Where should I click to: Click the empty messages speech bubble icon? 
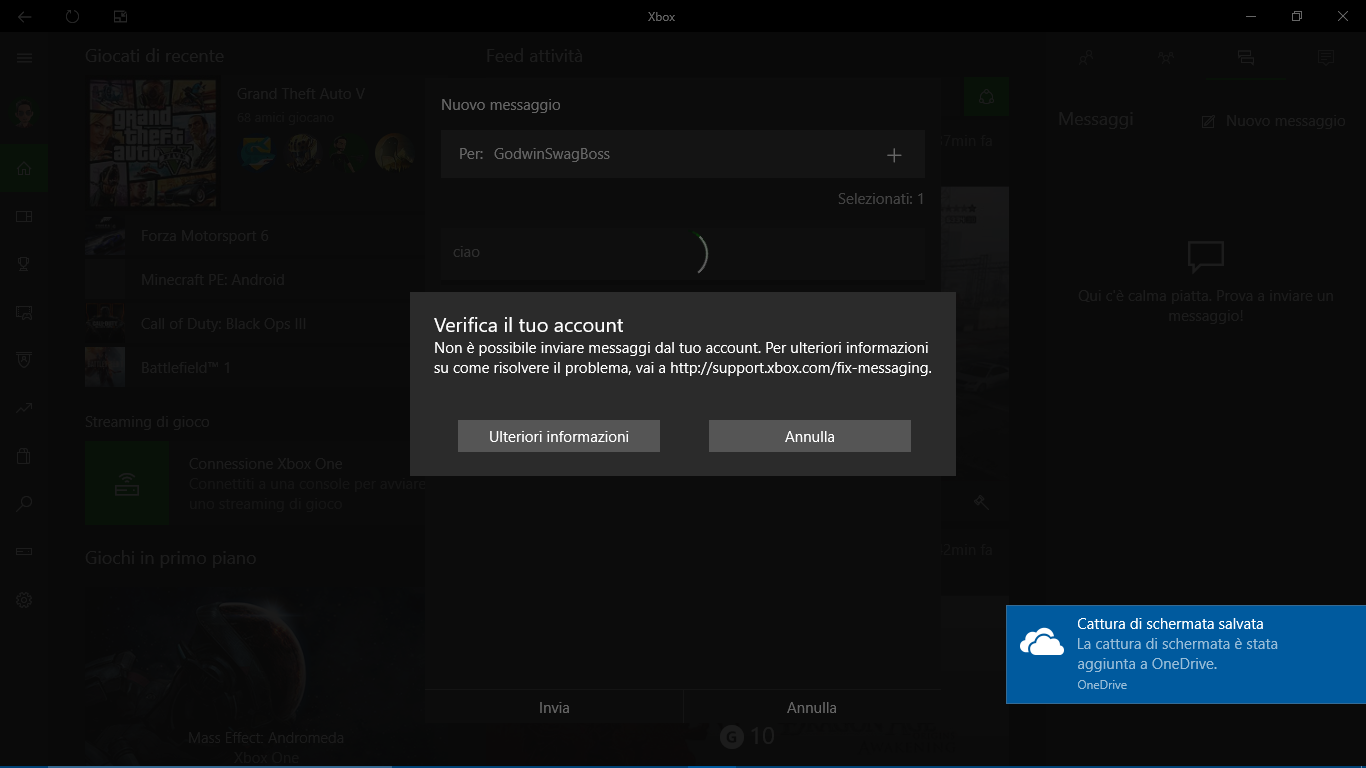(x=1206, y=257)
